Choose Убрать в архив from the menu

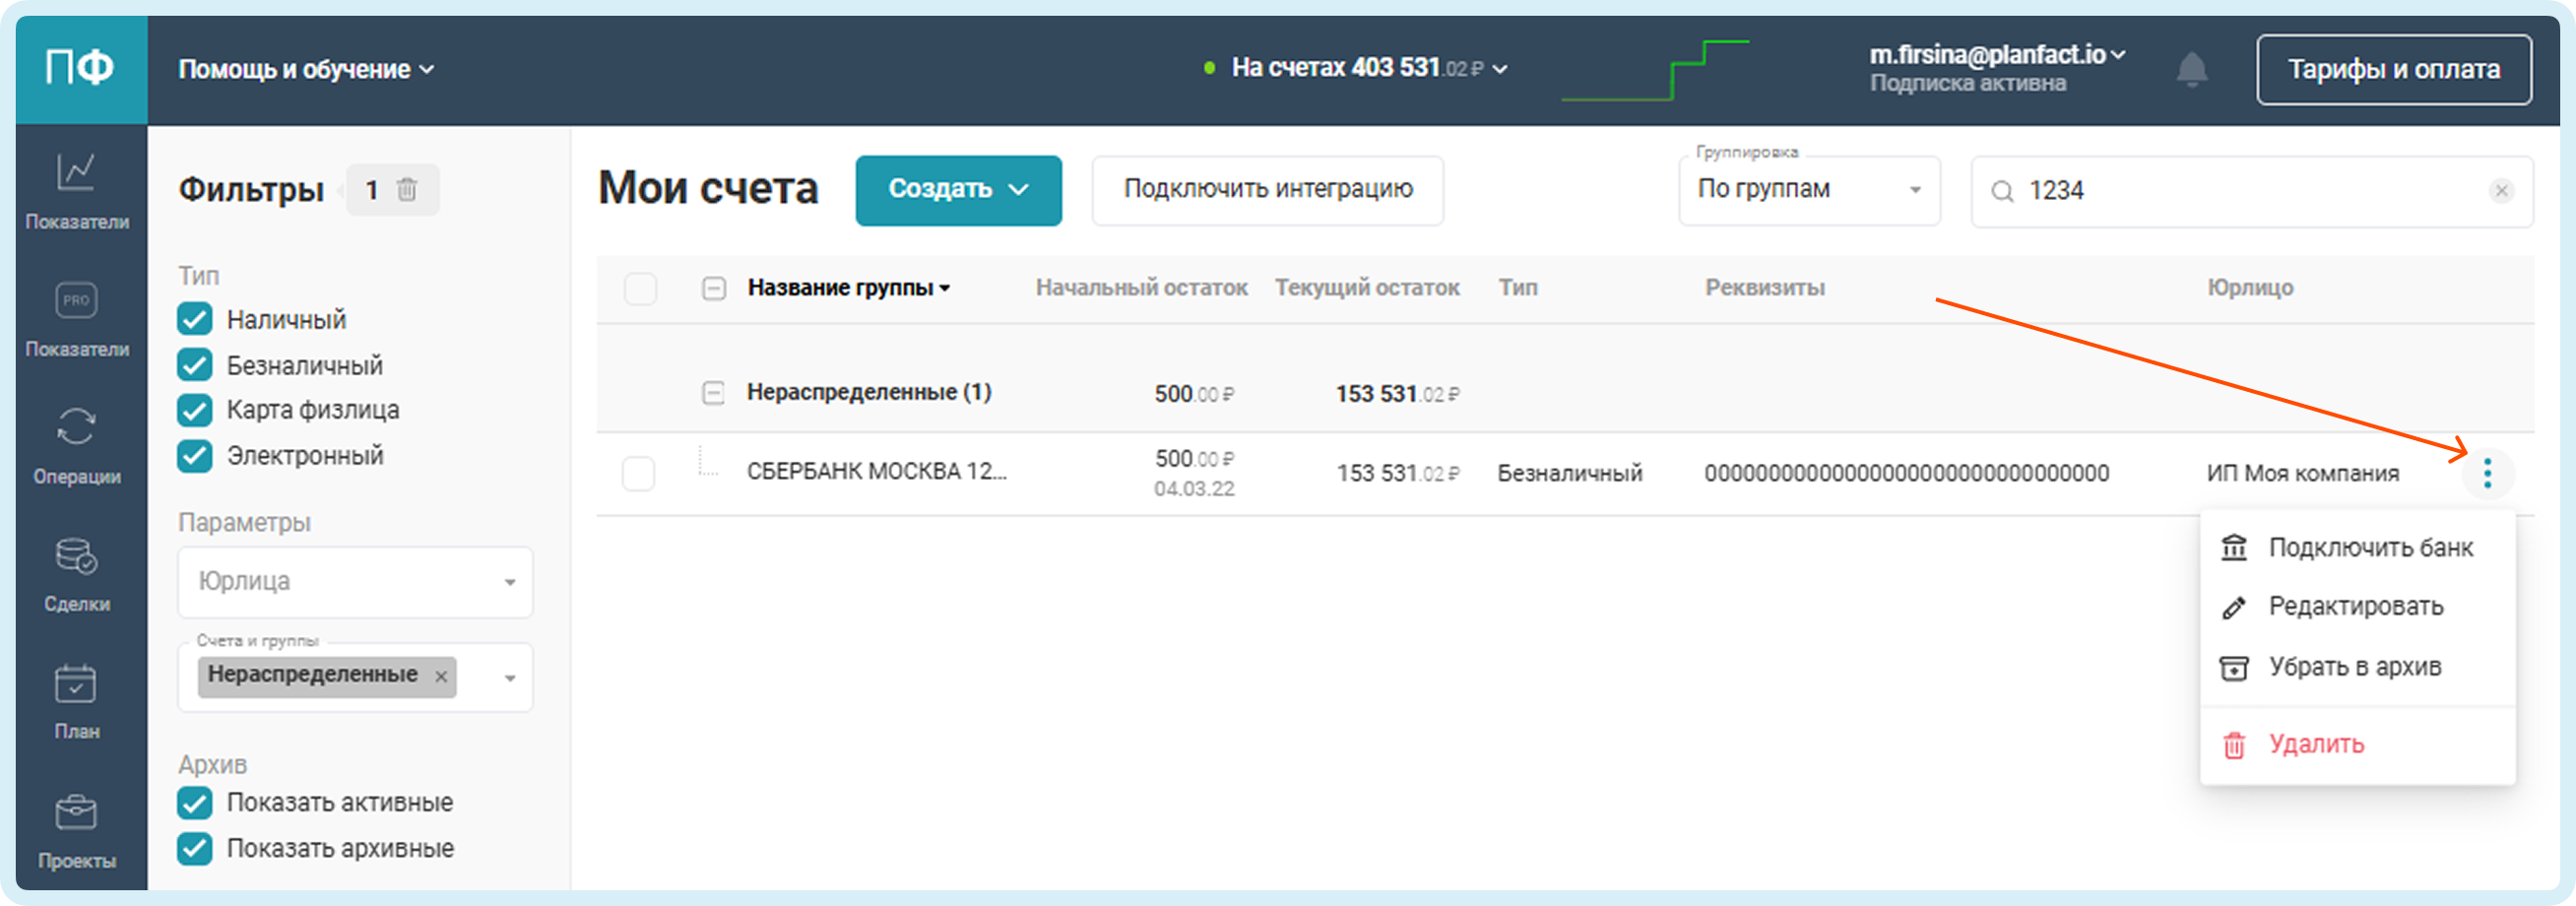2354,667
